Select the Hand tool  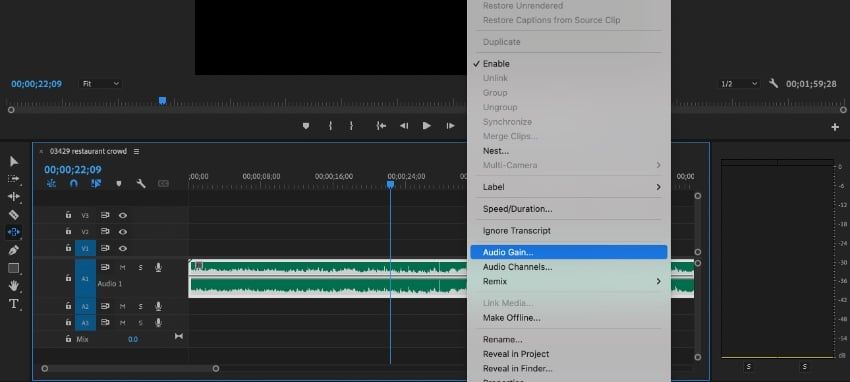coord(14,286)
